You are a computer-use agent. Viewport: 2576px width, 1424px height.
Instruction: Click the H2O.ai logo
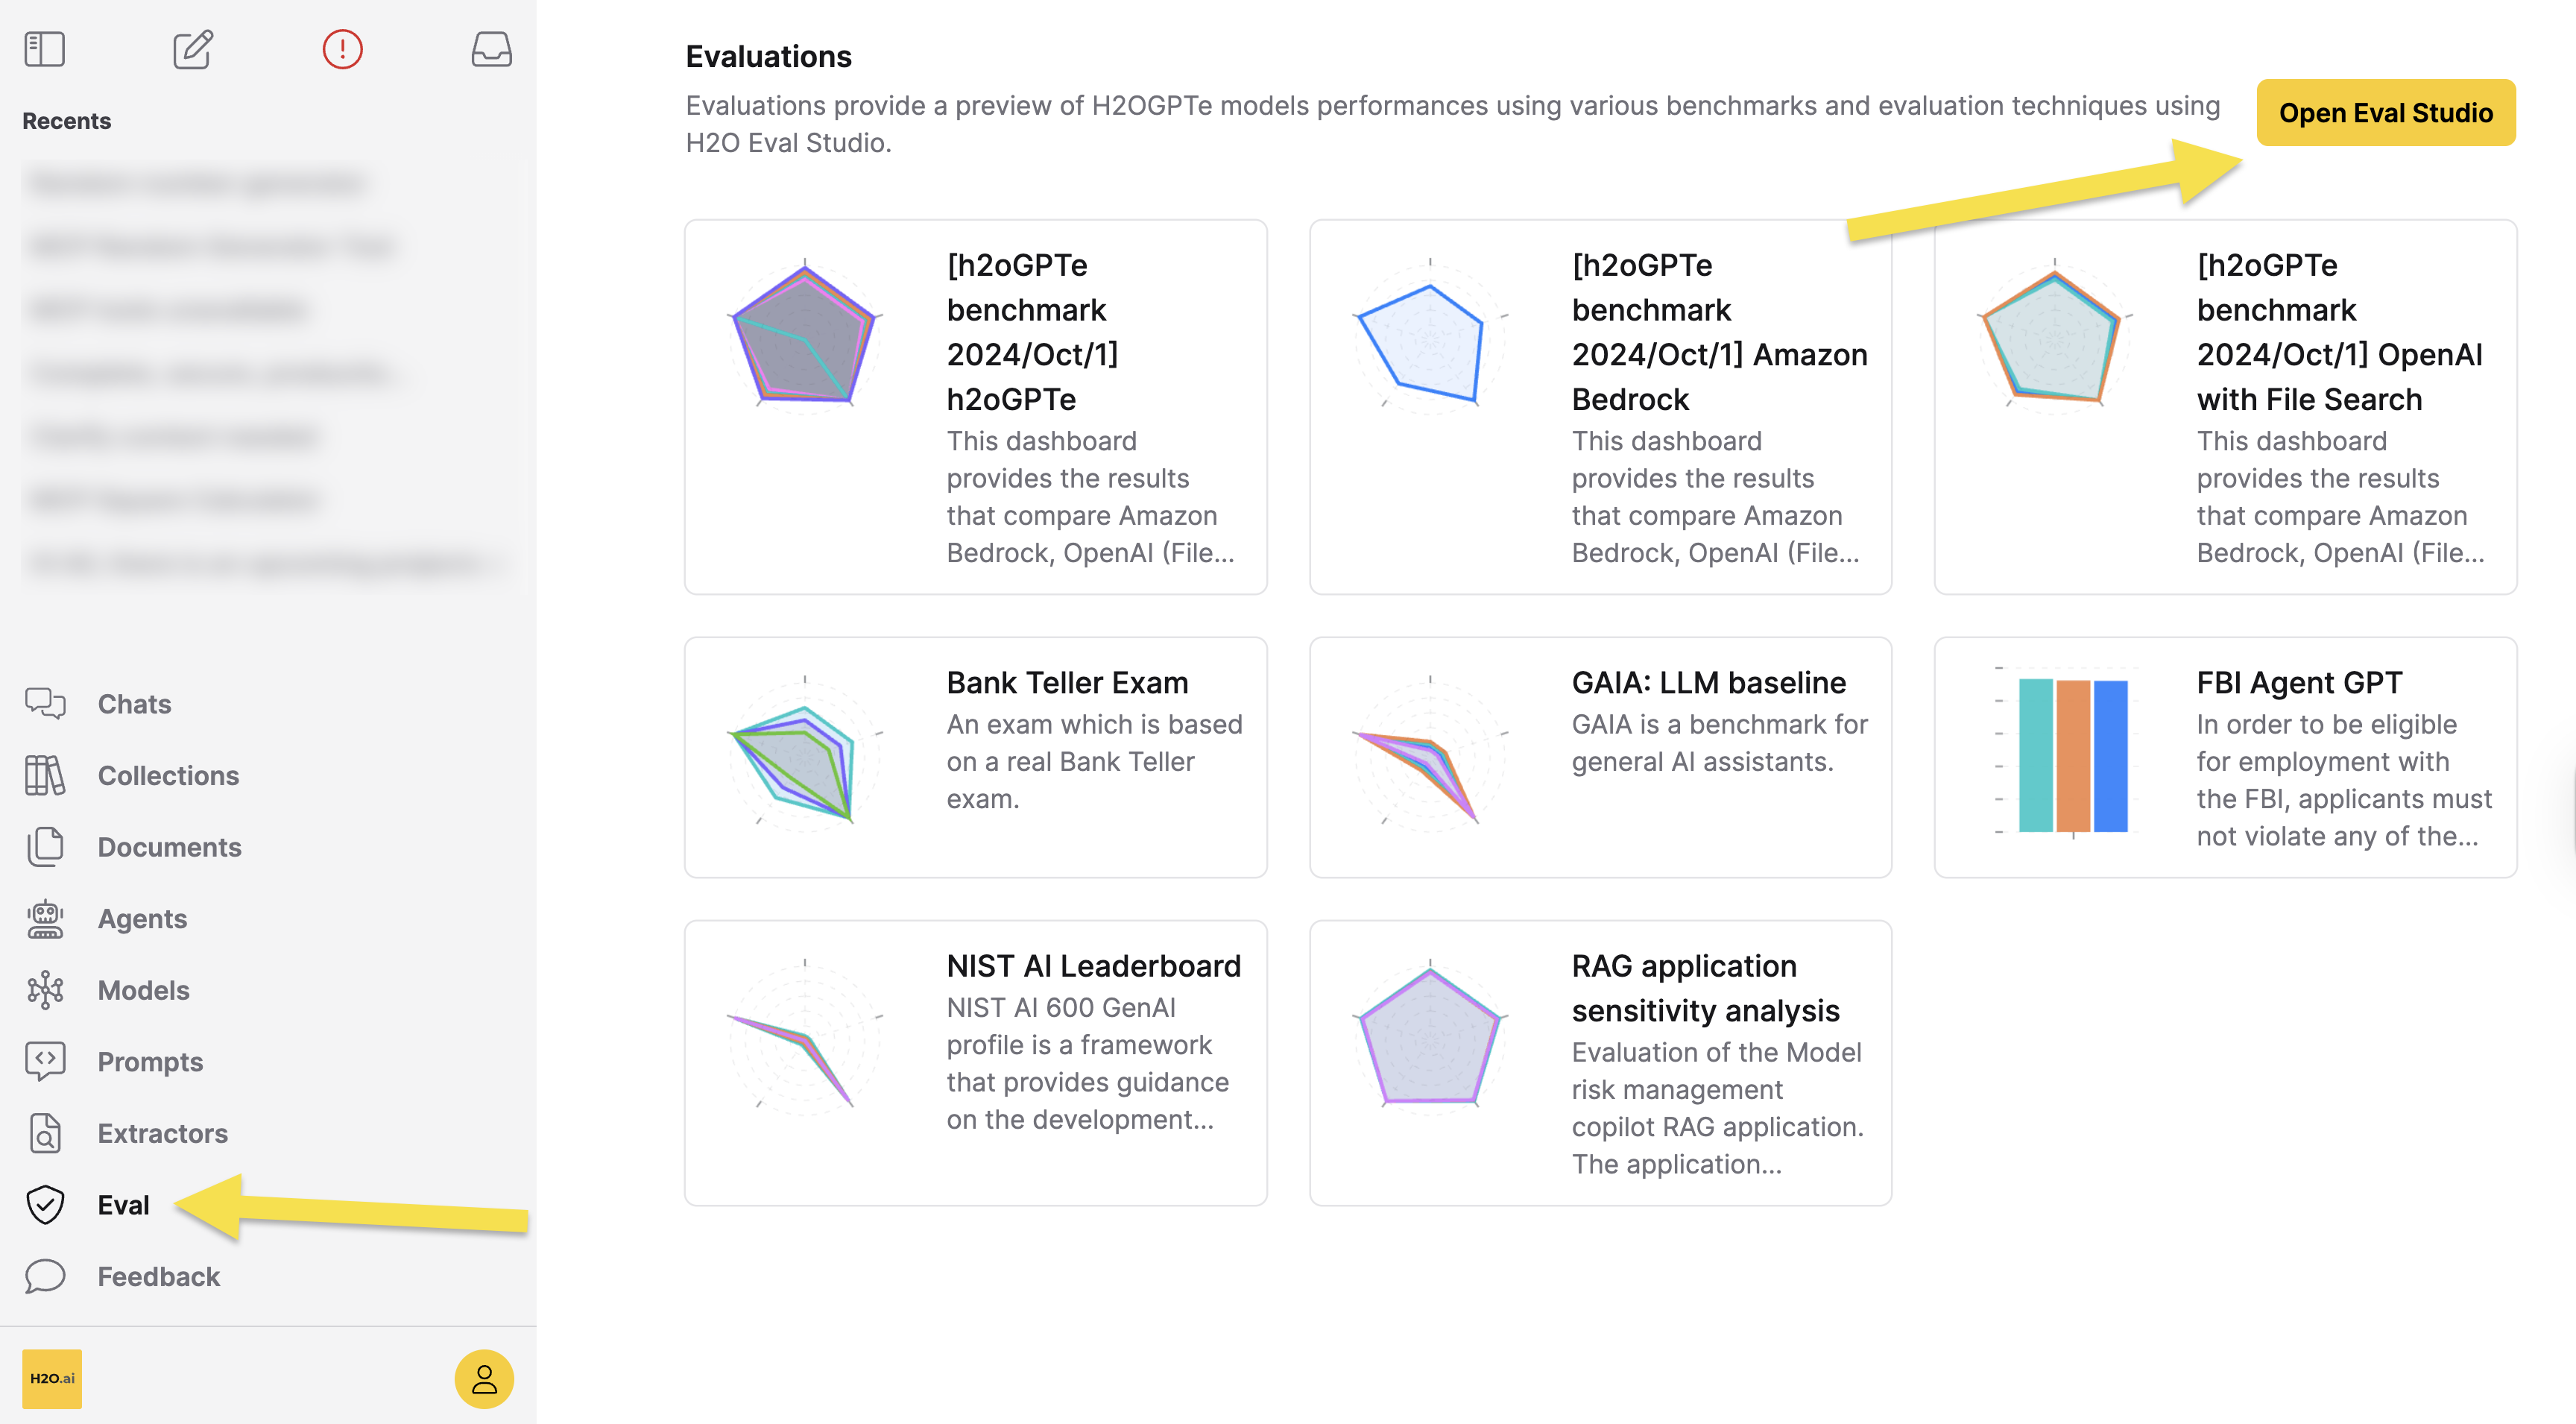click(x=52, y=1379)
